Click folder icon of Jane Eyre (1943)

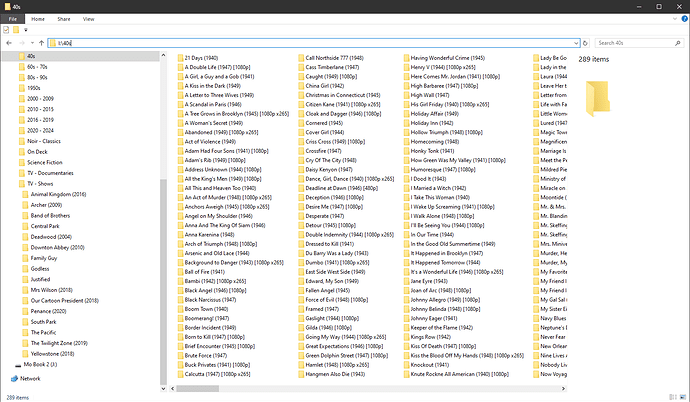coord(406,281)
